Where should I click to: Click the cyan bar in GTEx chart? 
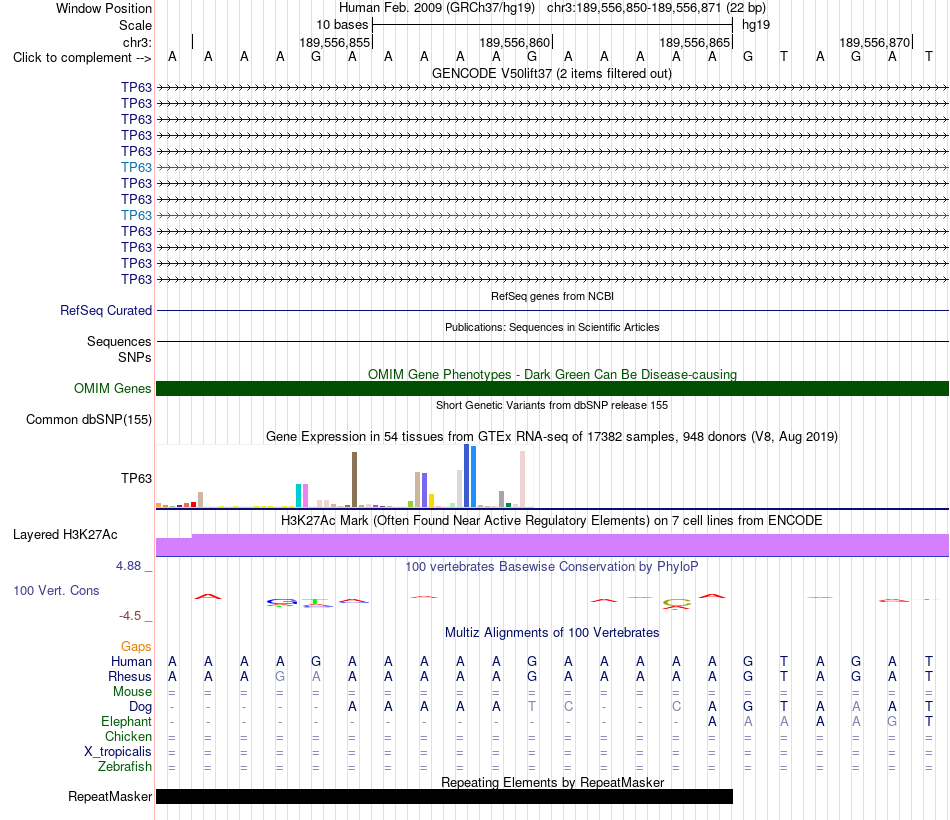click(298, 495)
